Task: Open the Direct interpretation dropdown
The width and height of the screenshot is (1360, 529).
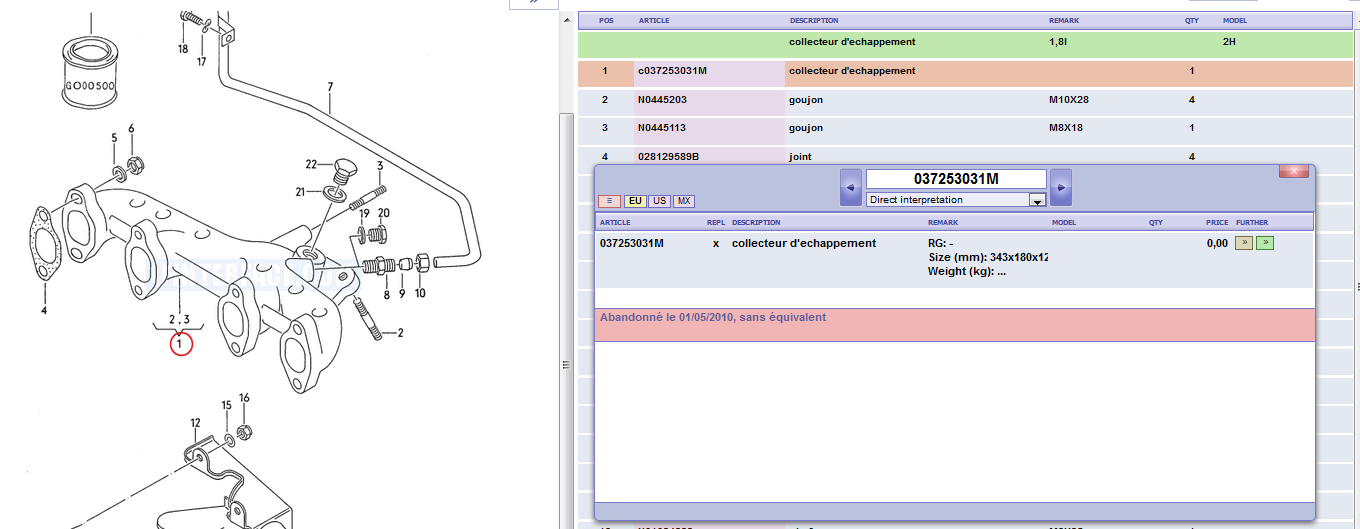Action: (1038, 200)
